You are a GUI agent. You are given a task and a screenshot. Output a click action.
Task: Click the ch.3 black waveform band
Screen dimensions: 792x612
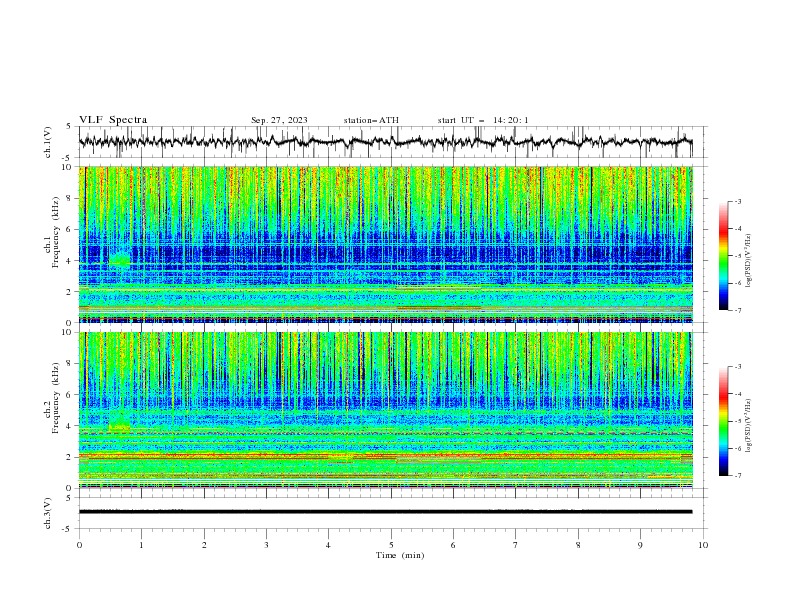pos(385,512)
